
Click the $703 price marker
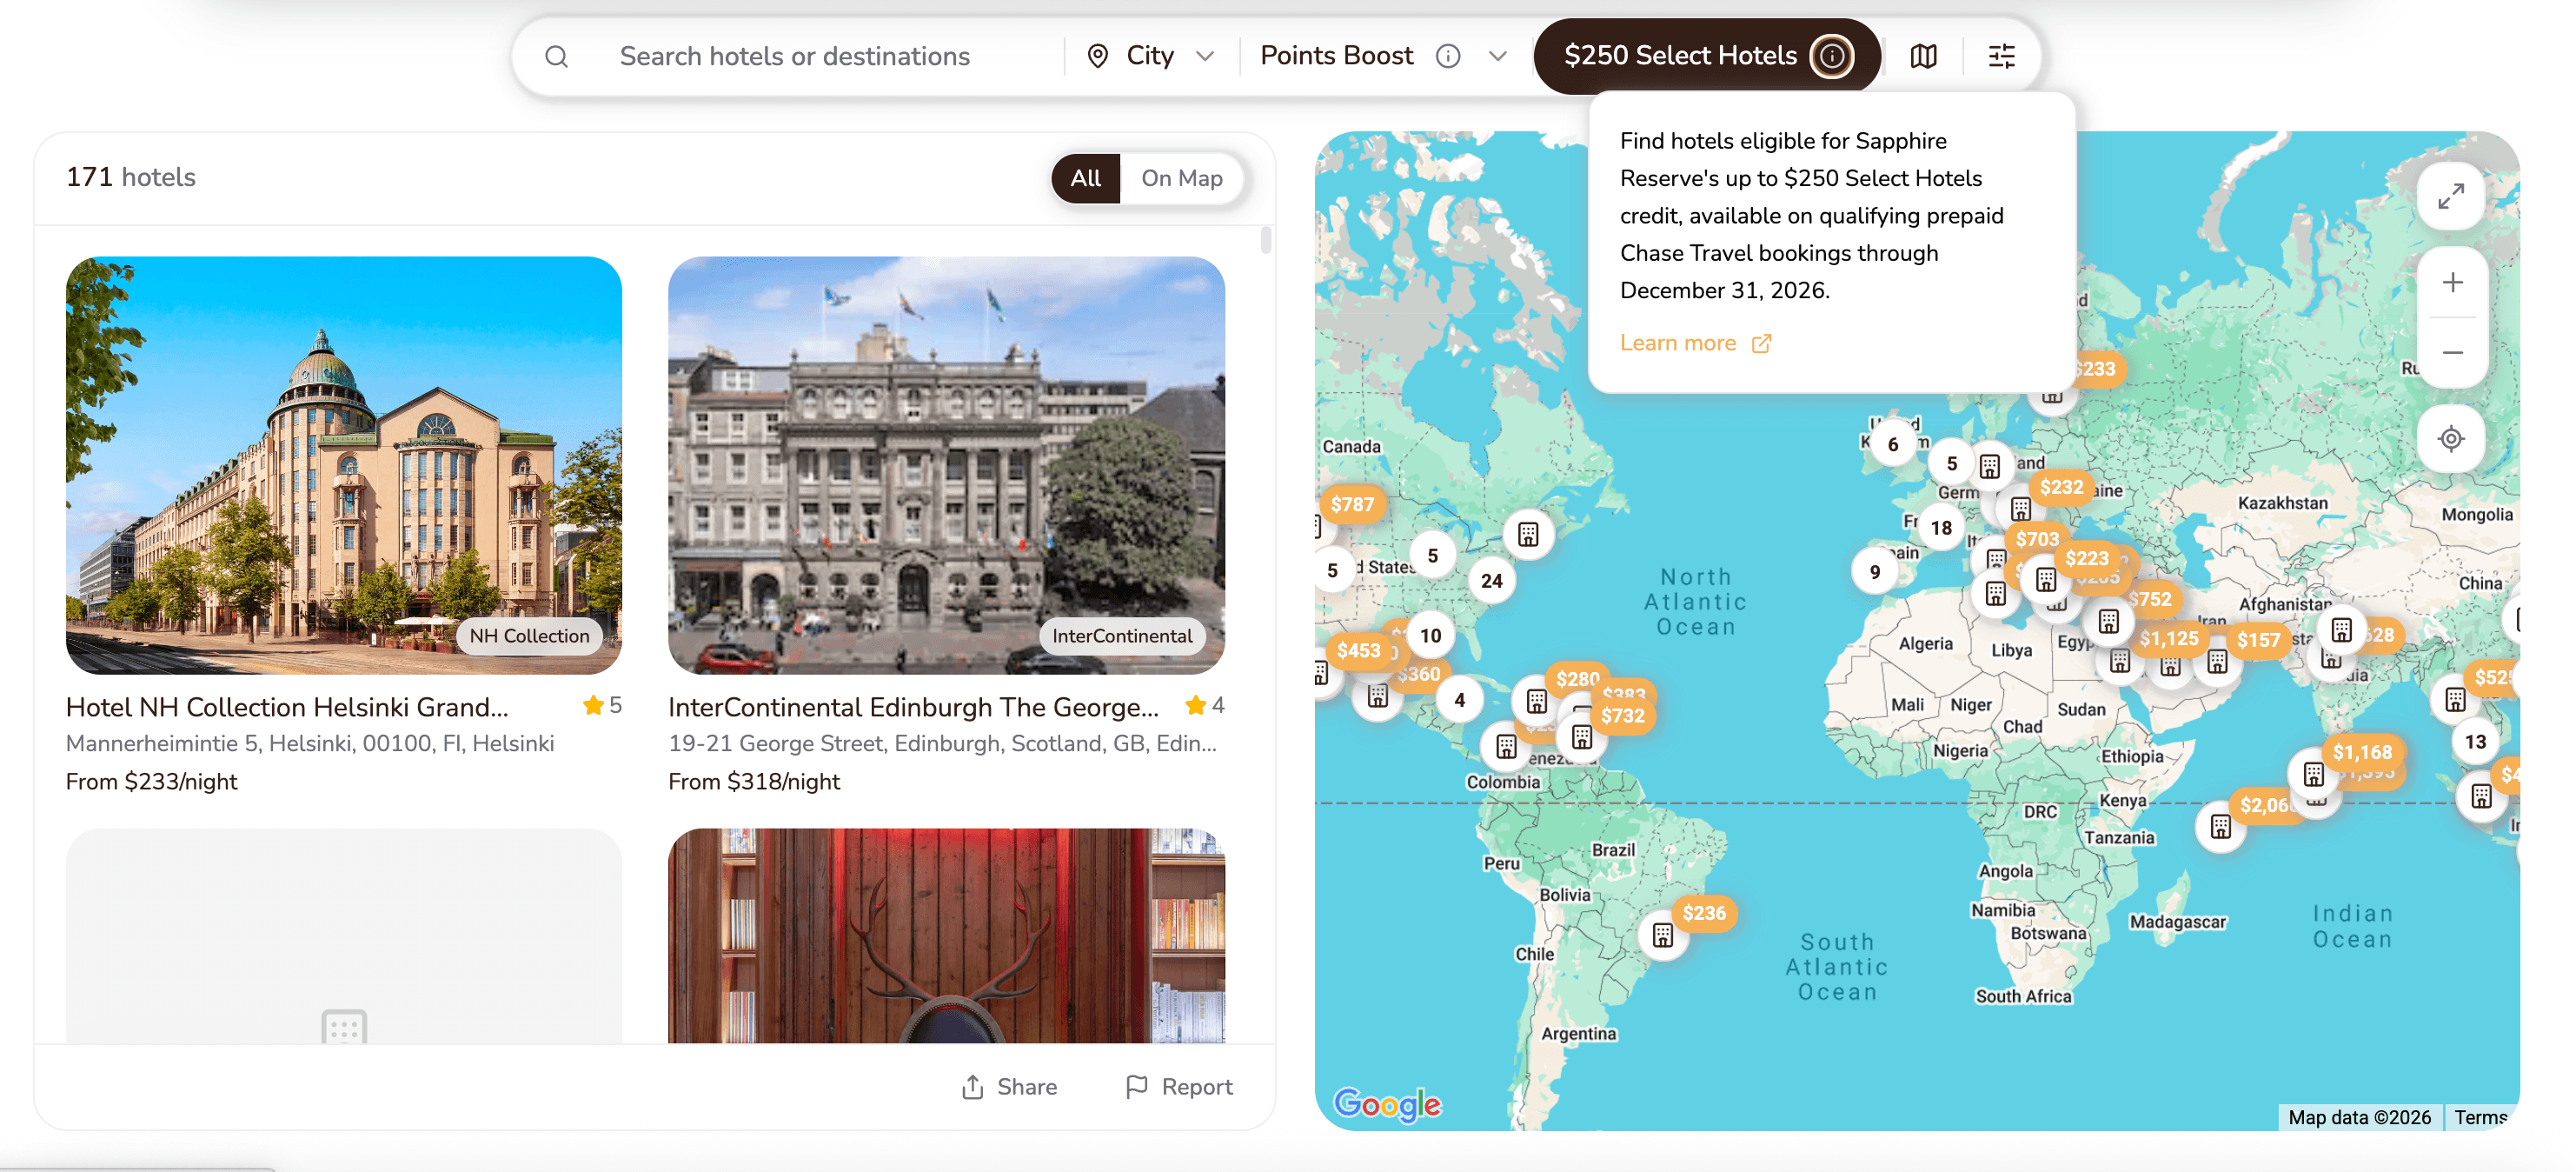coord(2036,539)
